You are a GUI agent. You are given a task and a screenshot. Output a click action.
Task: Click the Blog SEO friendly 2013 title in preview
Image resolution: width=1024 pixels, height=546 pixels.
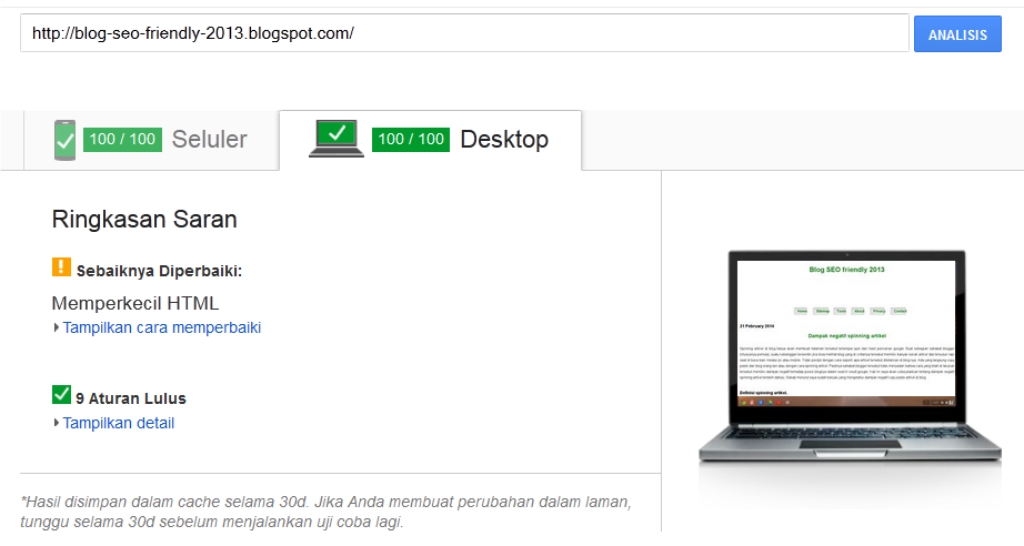(x=846, y=269)
